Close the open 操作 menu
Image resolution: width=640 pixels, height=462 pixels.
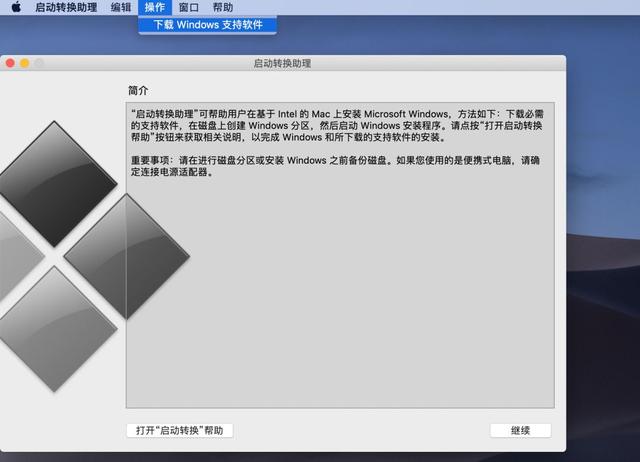155,7
